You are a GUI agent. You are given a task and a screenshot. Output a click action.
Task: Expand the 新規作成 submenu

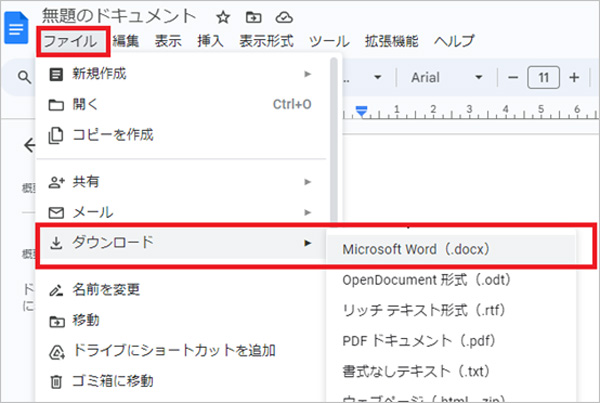(180, 73)
